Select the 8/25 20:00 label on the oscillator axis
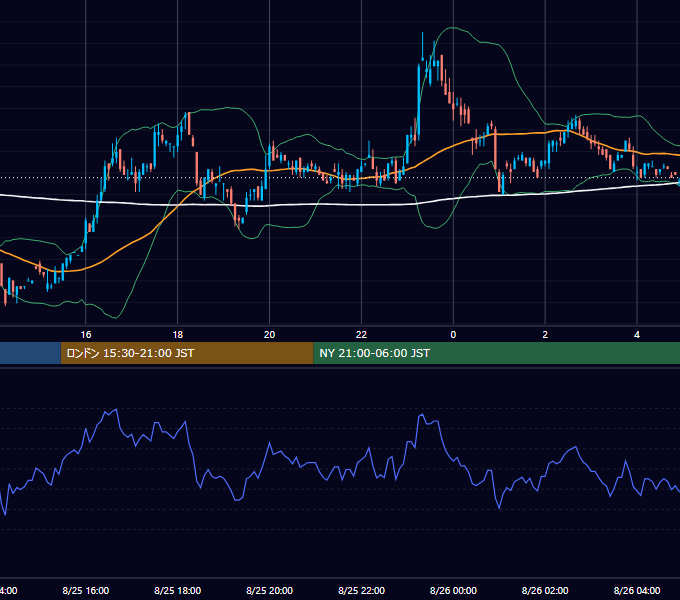Image resolution: width=680 pixels, height=600 pixels. pos(269,590)
